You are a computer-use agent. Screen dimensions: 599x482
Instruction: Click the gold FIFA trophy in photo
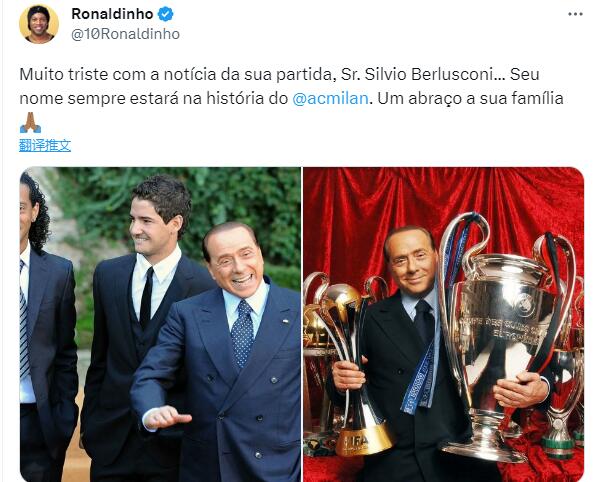tap(350, 369)
